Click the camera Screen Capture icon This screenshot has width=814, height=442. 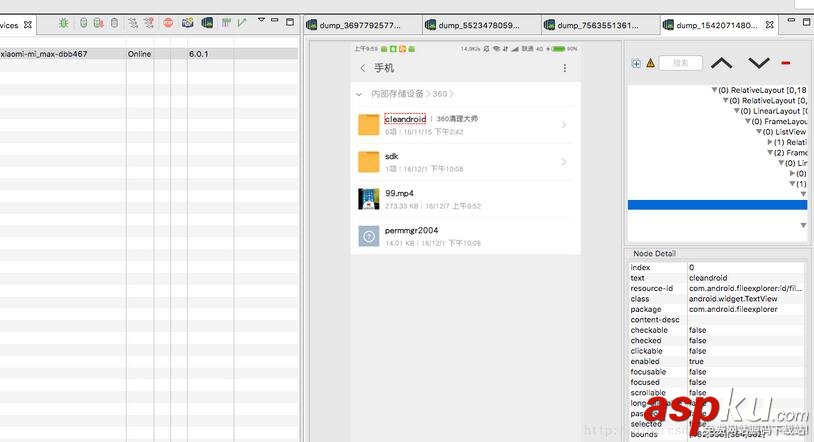[187, 22]
